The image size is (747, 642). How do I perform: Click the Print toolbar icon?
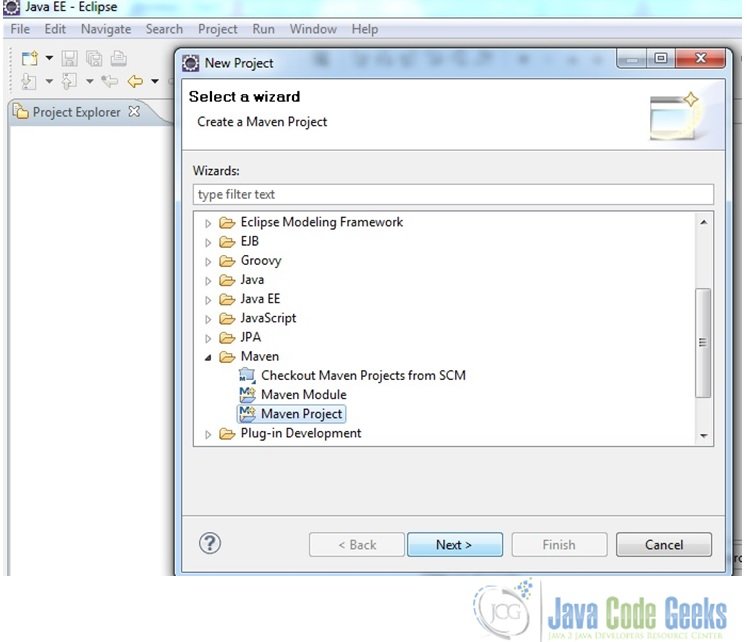click(x=119, y=58)
